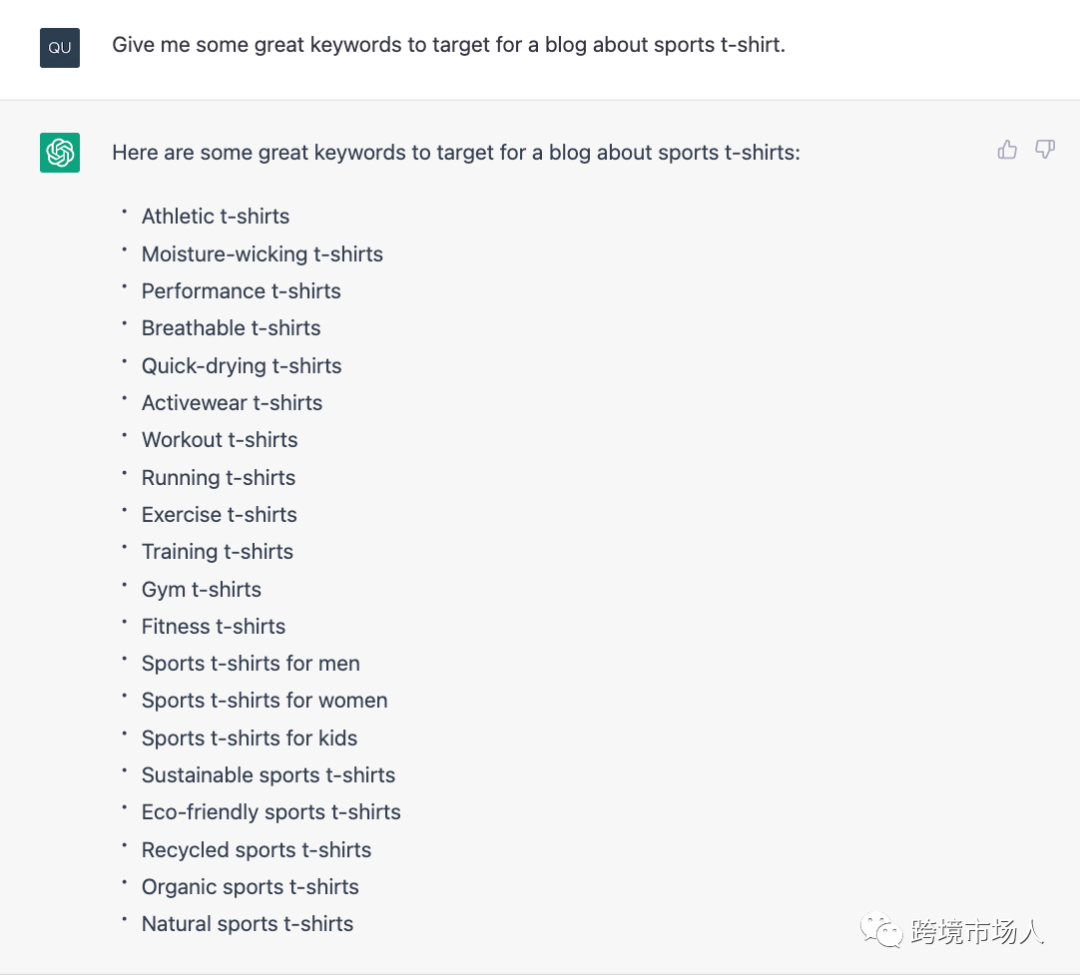This screenshot has height=980, width=1080.
Task: Click "Sports t-shirts for women" keyword
Action: pyautogui.click(x=264, y=701)
